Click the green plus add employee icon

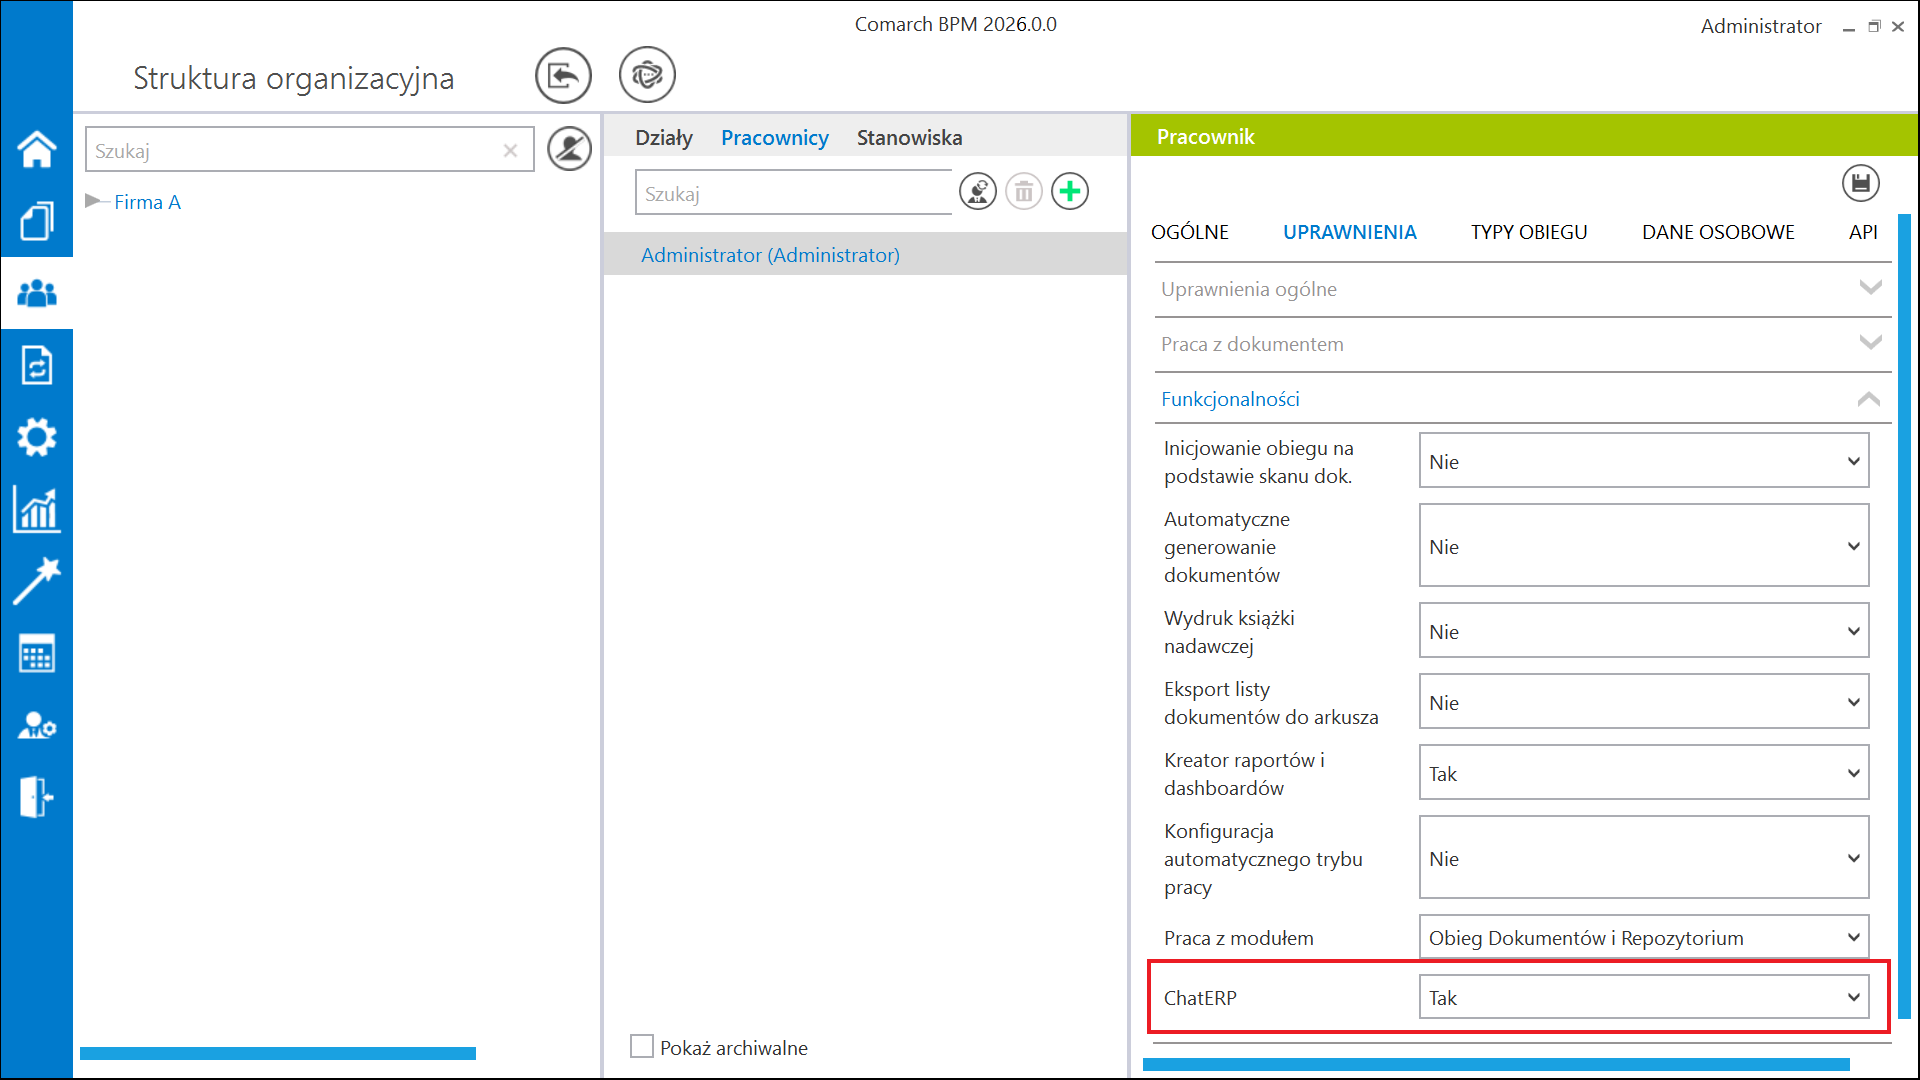tap(1070, 192)
